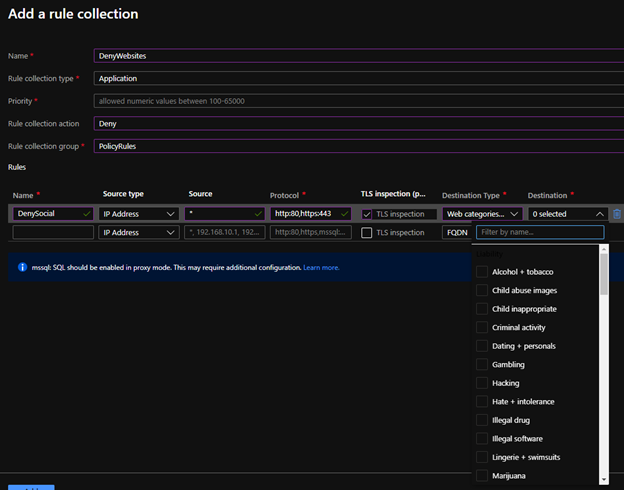Check the Dating + personals category
The image size is (624, 490).
click(483, 346)
